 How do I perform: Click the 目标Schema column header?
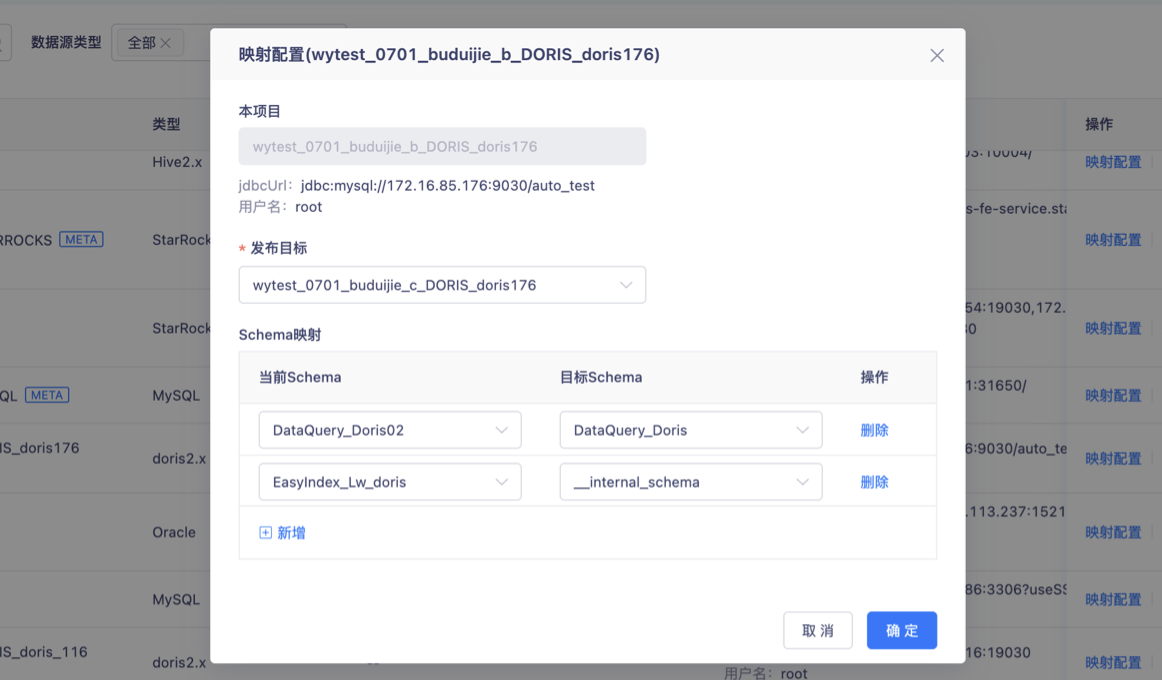coord(600,377)
